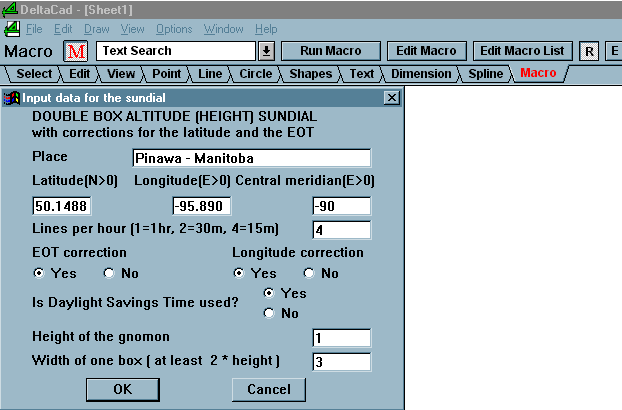Click the DeltaCad document icon beside File
This screenshot has width=622, height=410.
tap(12, 29)
